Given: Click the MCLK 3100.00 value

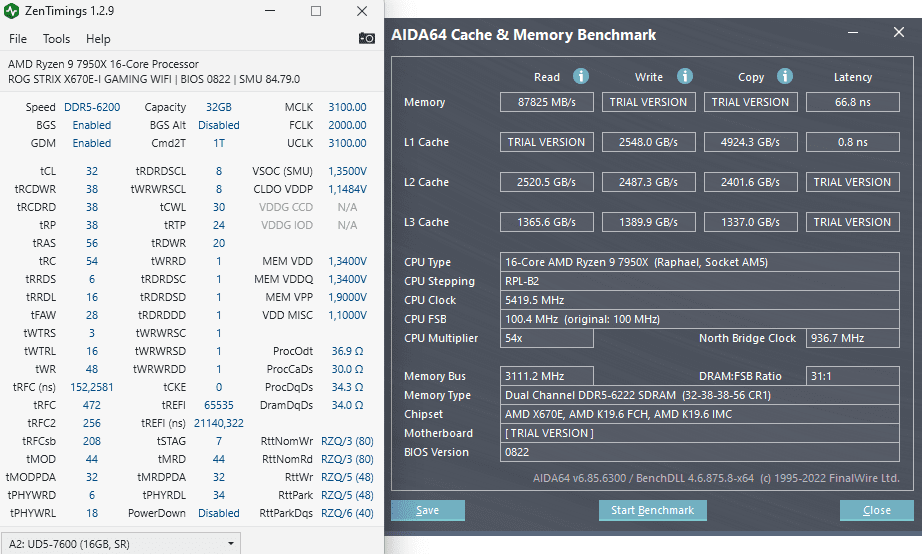Looking at the screenshot, I should (347, 107).
